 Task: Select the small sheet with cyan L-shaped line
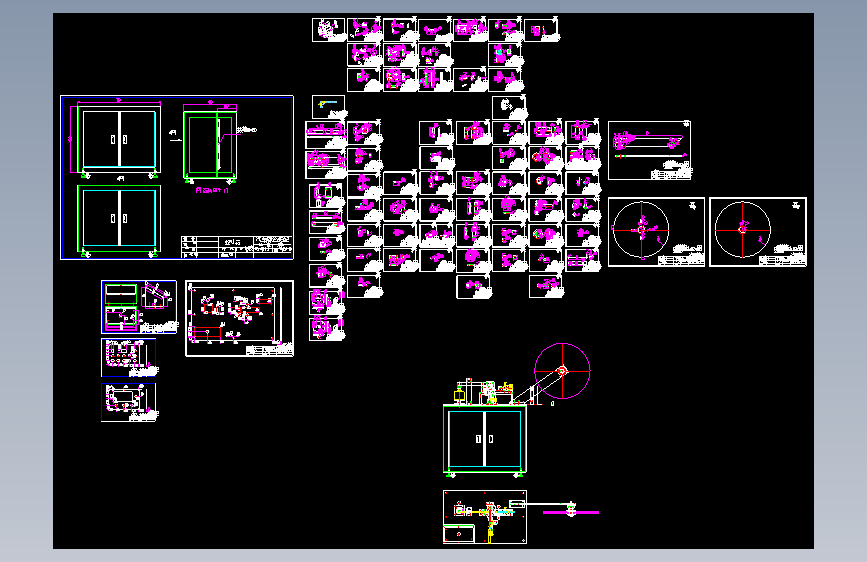[328, 107]
